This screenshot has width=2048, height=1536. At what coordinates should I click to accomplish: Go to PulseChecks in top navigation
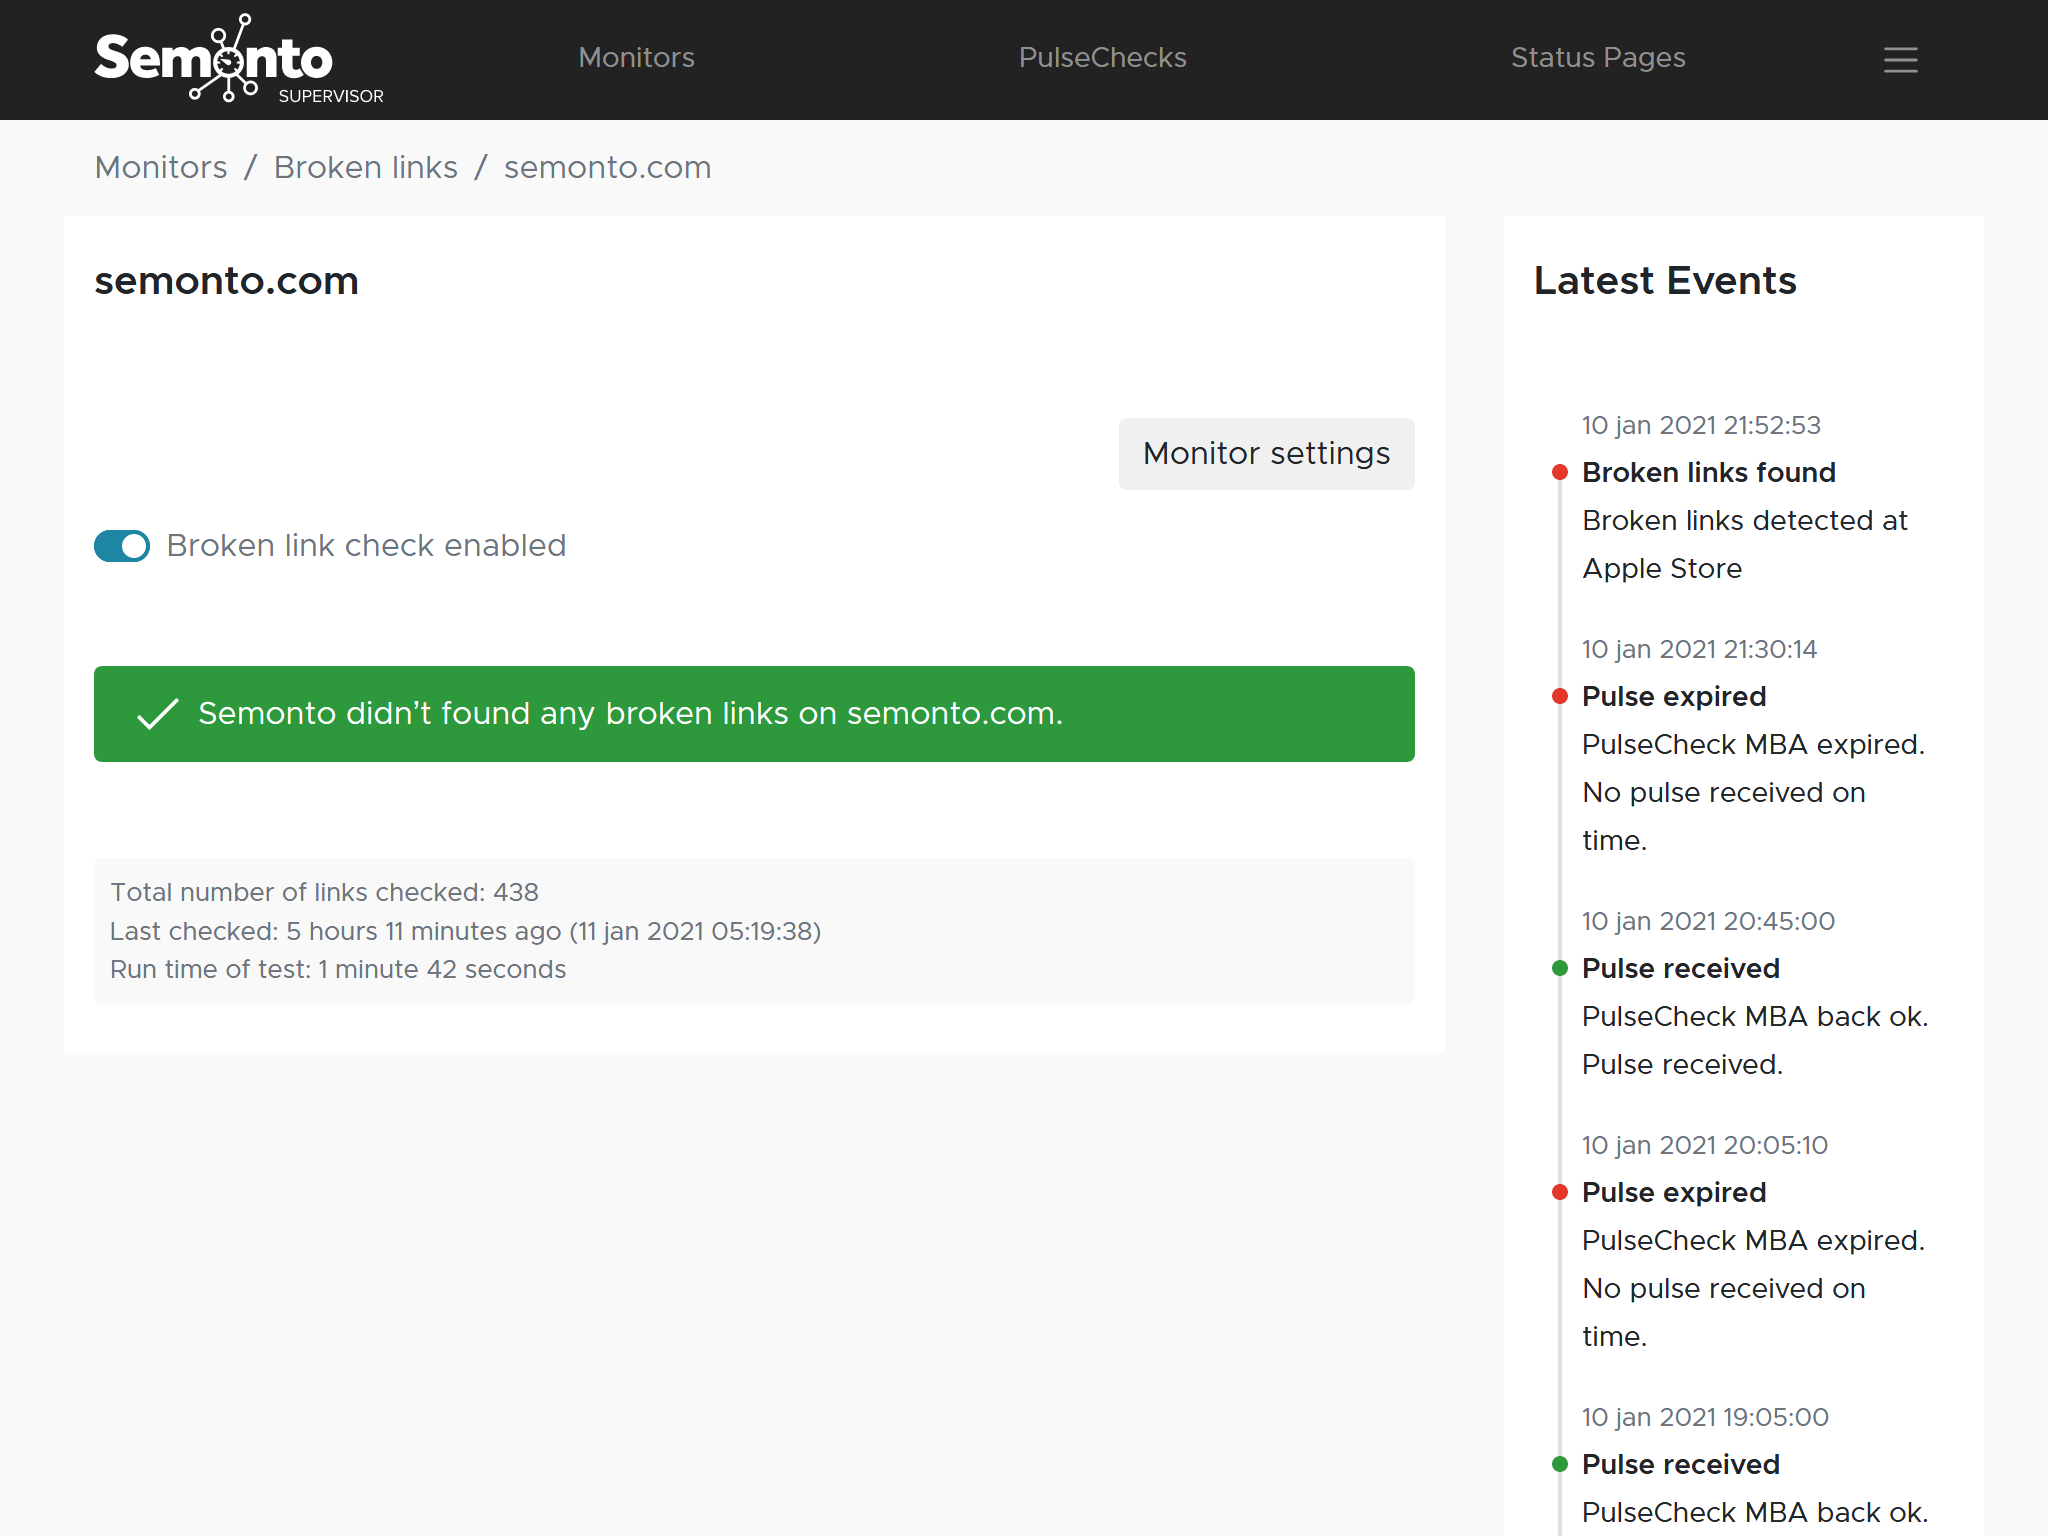click(1102, 58)
